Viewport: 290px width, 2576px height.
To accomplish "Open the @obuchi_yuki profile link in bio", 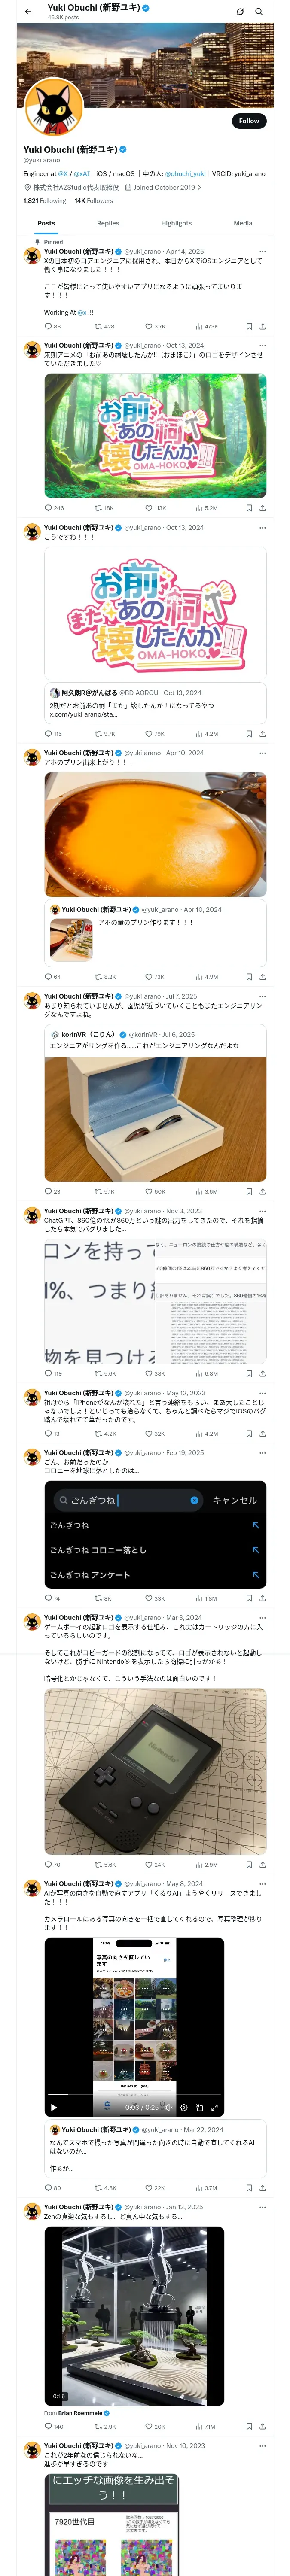I will 185,174.
